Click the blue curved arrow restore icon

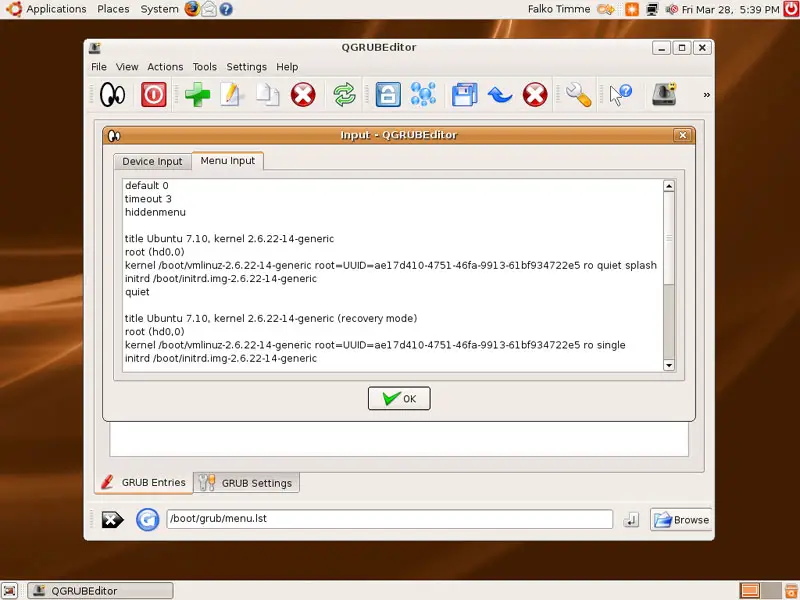click(x=500, y=95)
